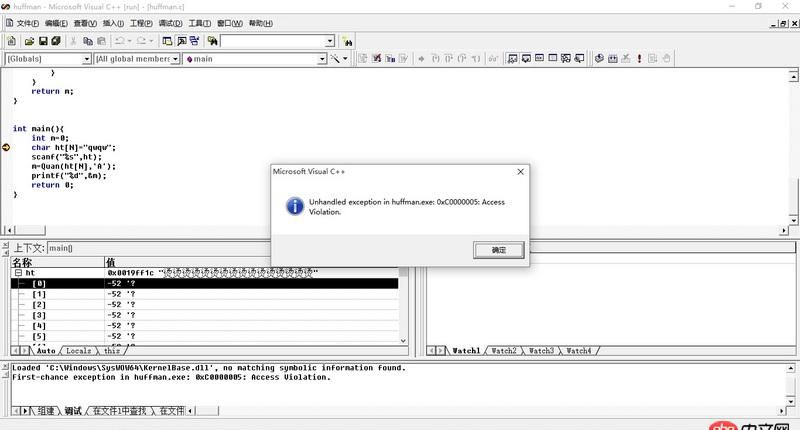
Task: Click the Run to Cursor icon
Action: click(475, 59)
